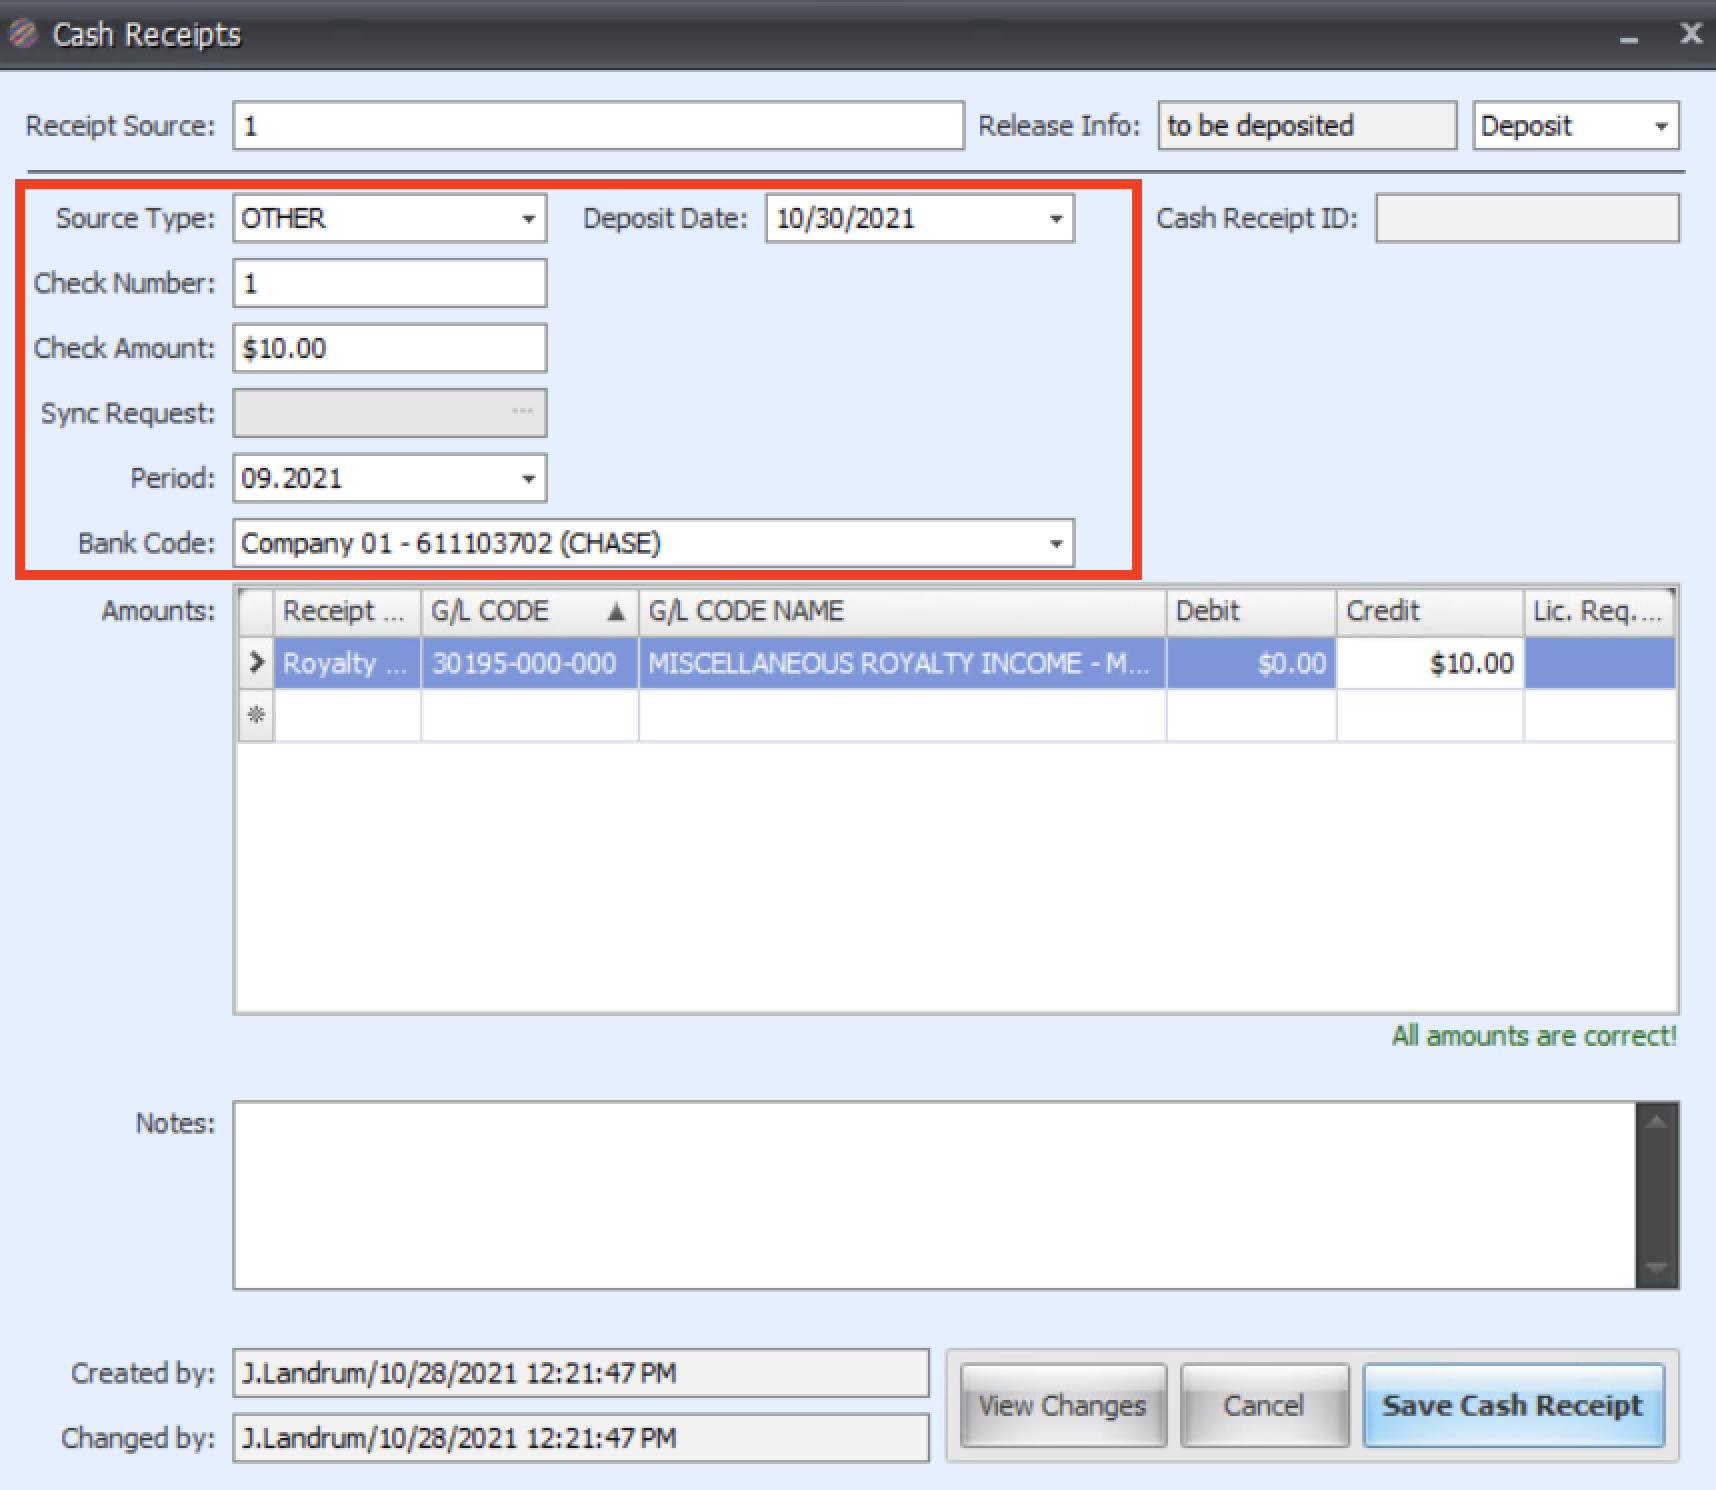Click the G/L CODE sort arrow

[x=616, y=611]
